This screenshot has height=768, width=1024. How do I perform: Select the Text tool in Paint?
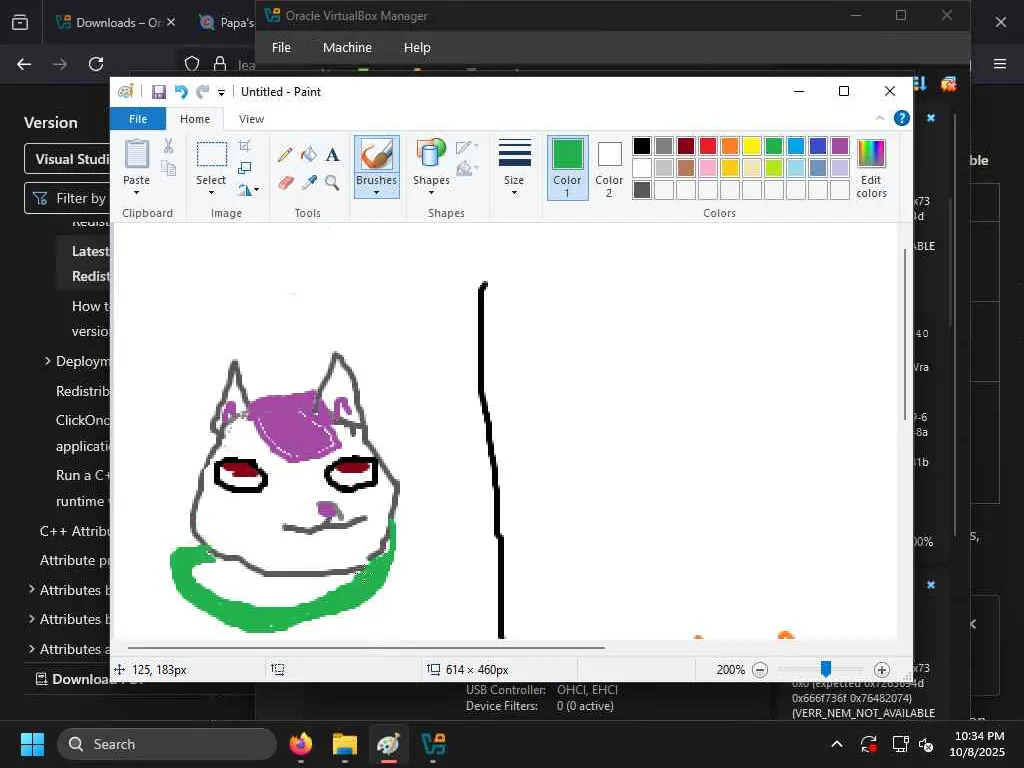(332, 155)
